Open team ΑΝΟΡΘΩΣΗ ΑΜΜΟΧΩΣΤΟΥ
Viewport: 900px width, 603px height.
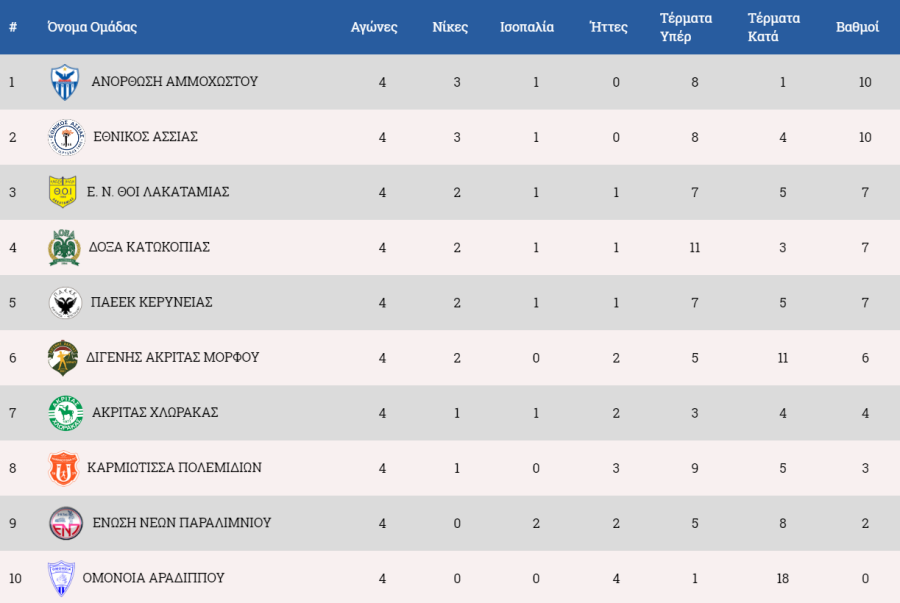pyautogui.click(x=174, y=81)
